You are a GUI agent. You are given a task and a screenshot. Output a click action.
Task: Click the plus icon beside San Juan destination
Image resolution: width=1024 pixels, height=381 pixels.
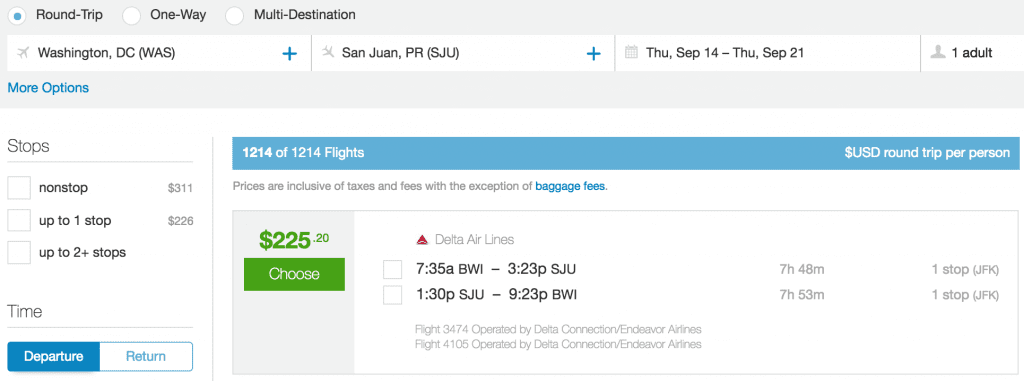593,54
